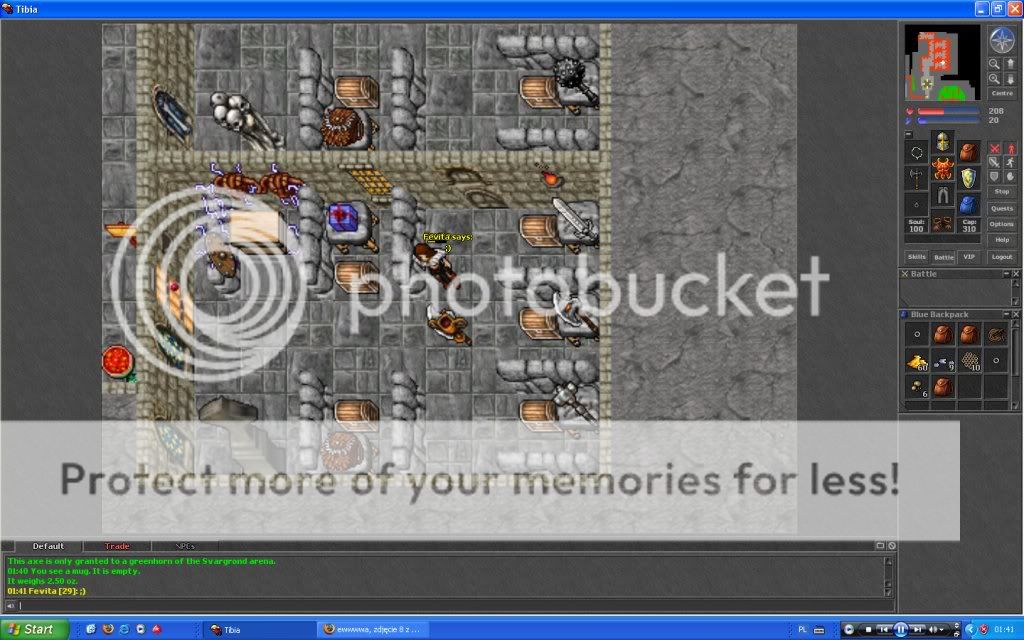The height and width of the screenshot is (640, 1024).
Task: Open the Quests log
Action: click(1002, 209)
